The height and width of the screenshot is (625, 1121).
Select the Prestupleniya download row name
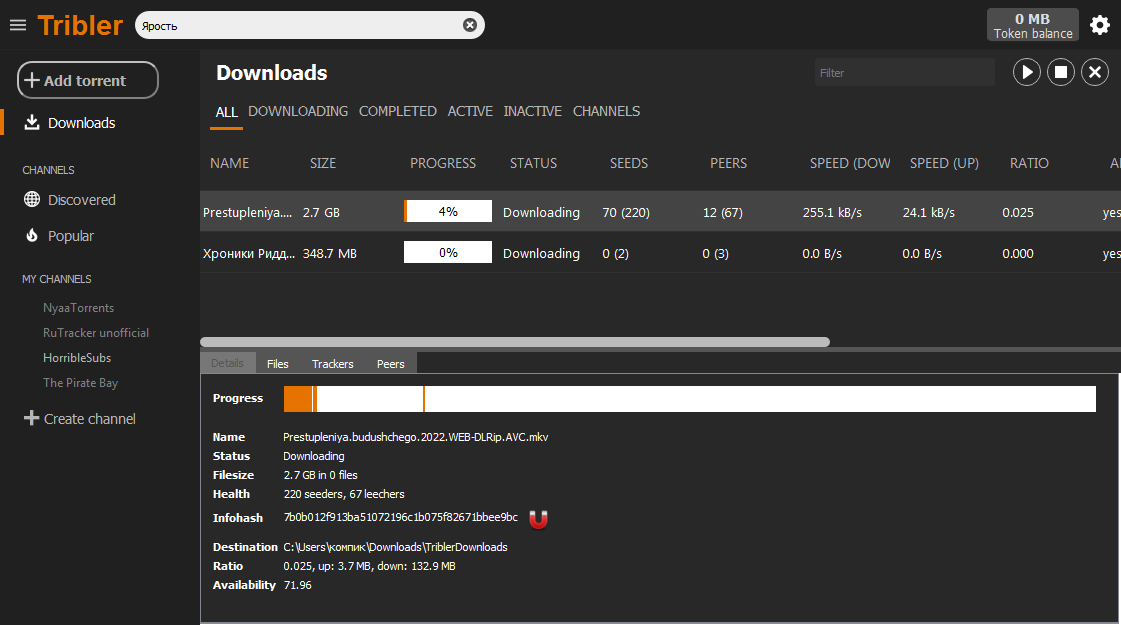pyautogui.click(x=247, y=212)
